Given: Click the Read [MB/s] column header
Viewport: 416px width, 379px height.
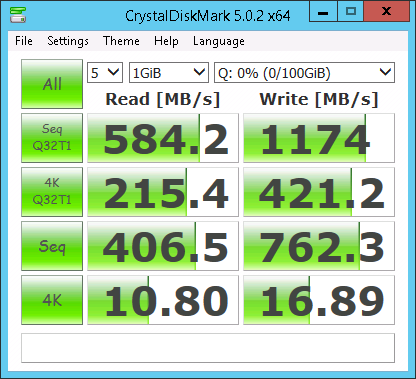Looking at the screenshot, I should pos(163,99).
